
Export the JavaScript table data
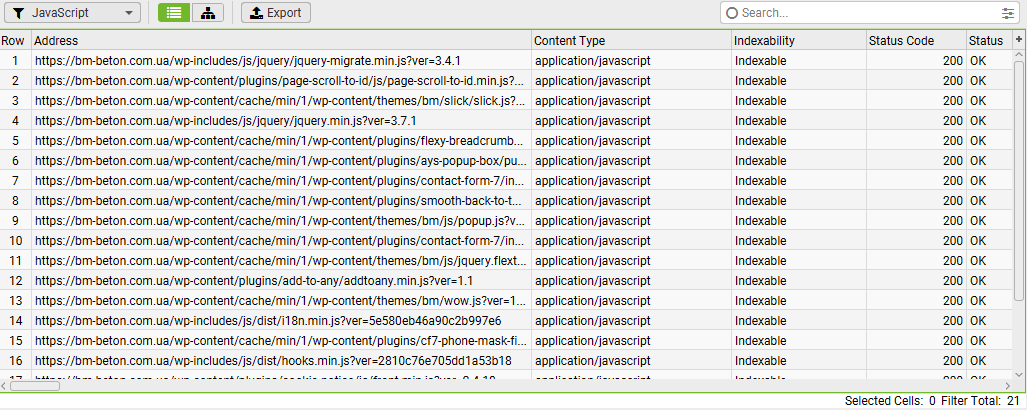click(276, 12)
